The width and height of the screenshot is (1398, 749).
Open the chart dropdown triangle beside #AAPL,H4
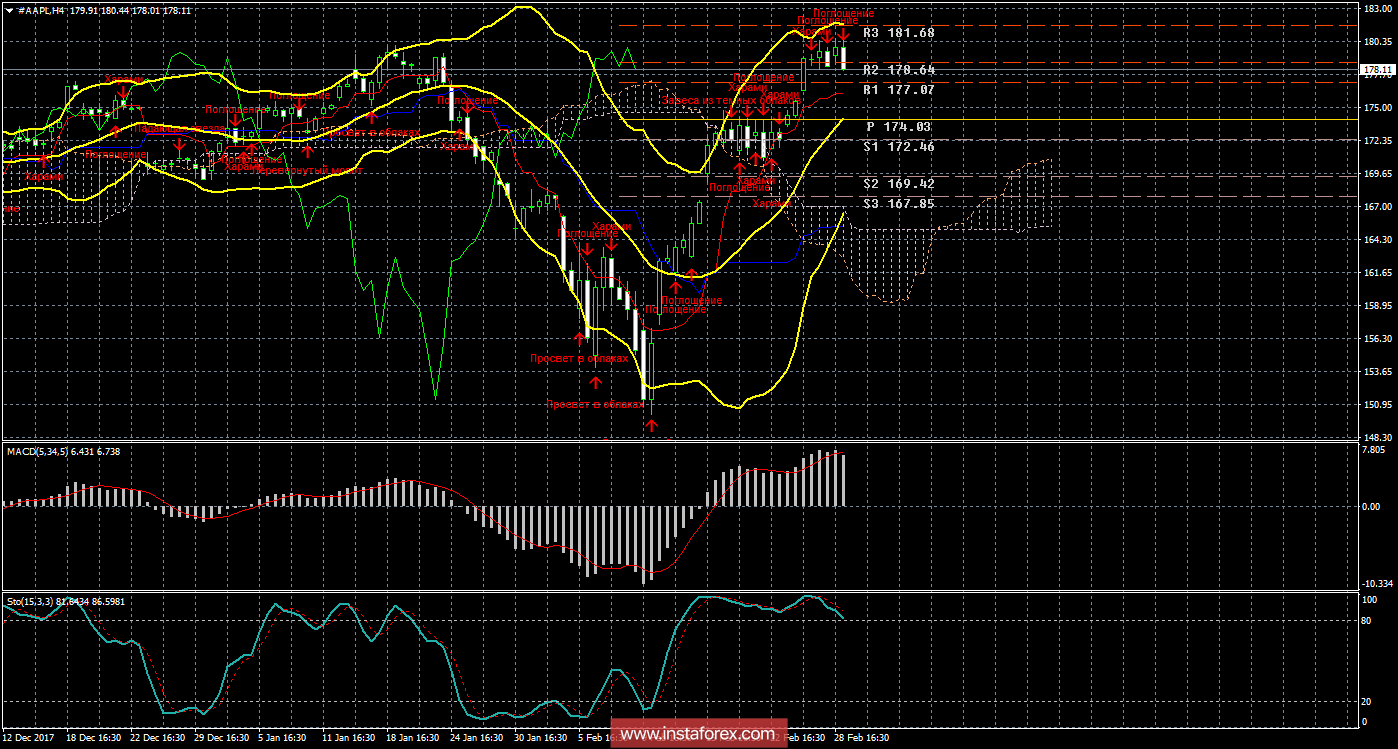tap(8, 9)
